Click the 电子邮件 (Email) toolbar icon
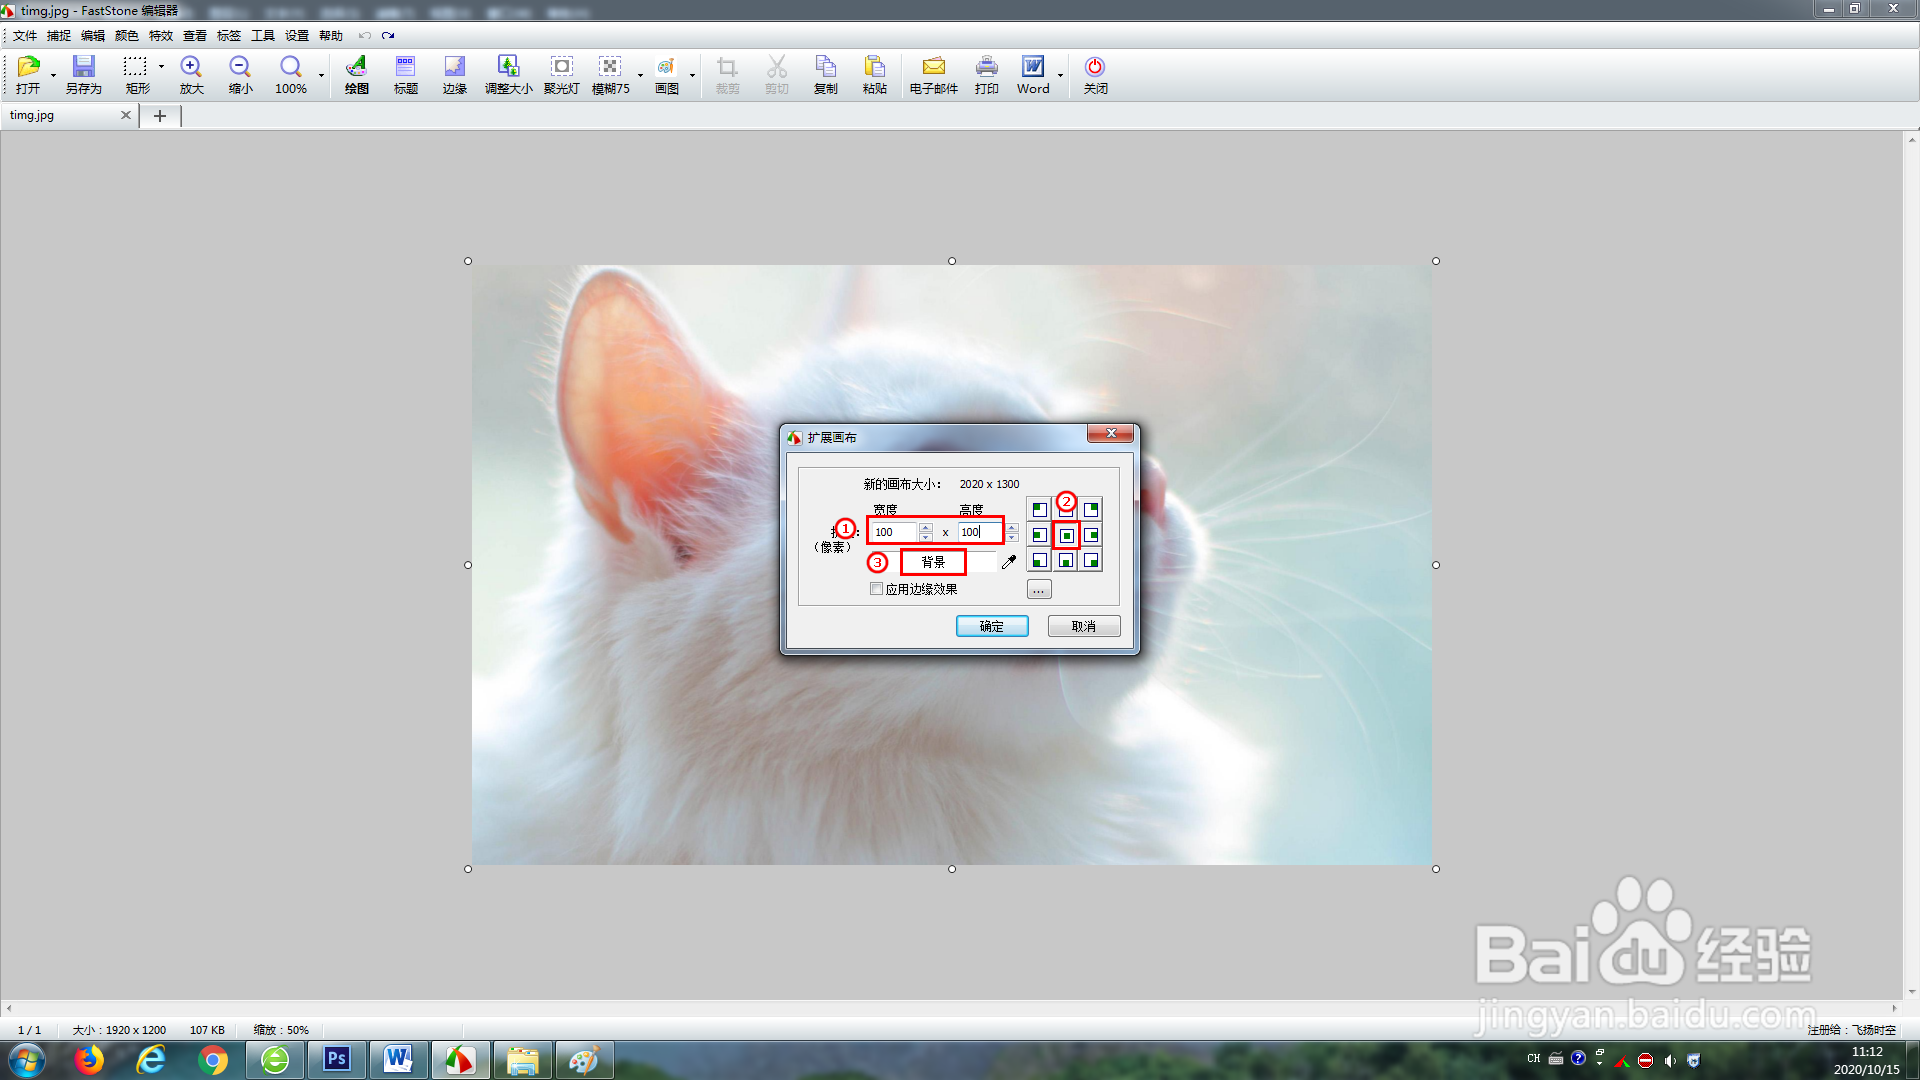The width and height of the screenshot is (1920, 1080). (x=933, y=74)
